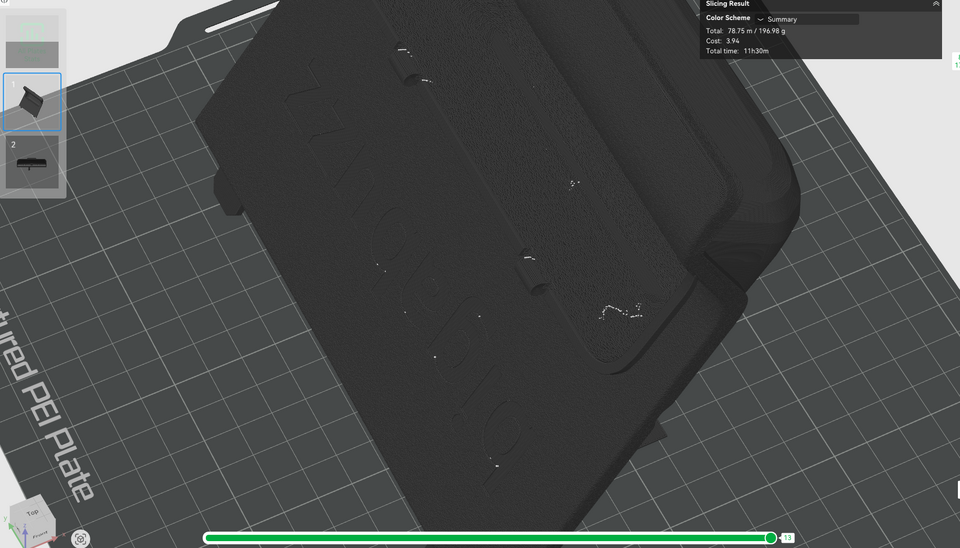This screenshot has height=548, width=960.
Task: Click the Color Scheme label
Action: pos(728,18)
